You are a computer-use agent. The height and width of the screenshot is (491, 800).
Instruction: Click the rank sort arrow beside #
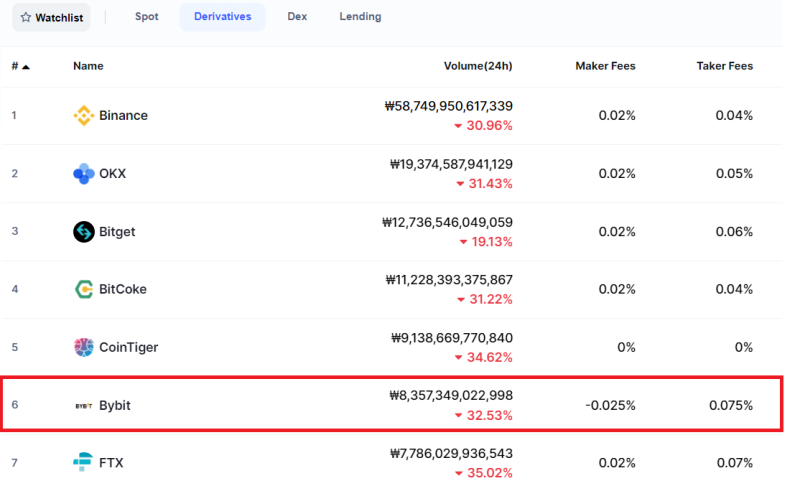pos(26,67)
